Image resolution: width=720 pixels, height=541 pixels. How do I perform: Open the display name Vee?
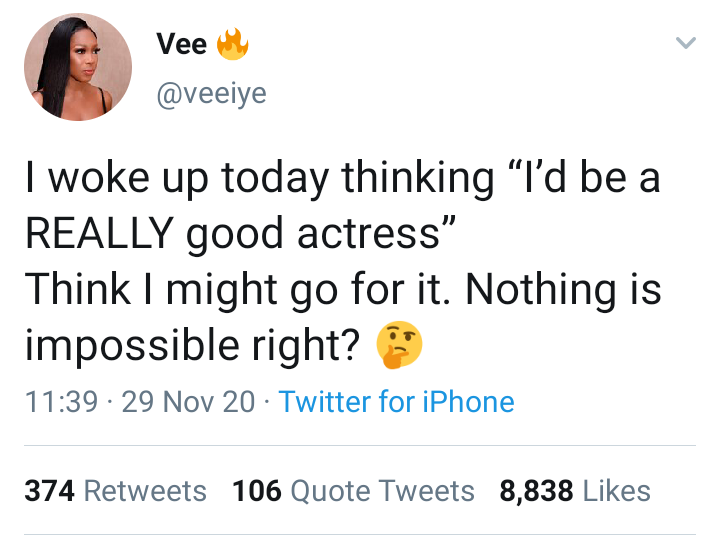click(x=181, y=44)
